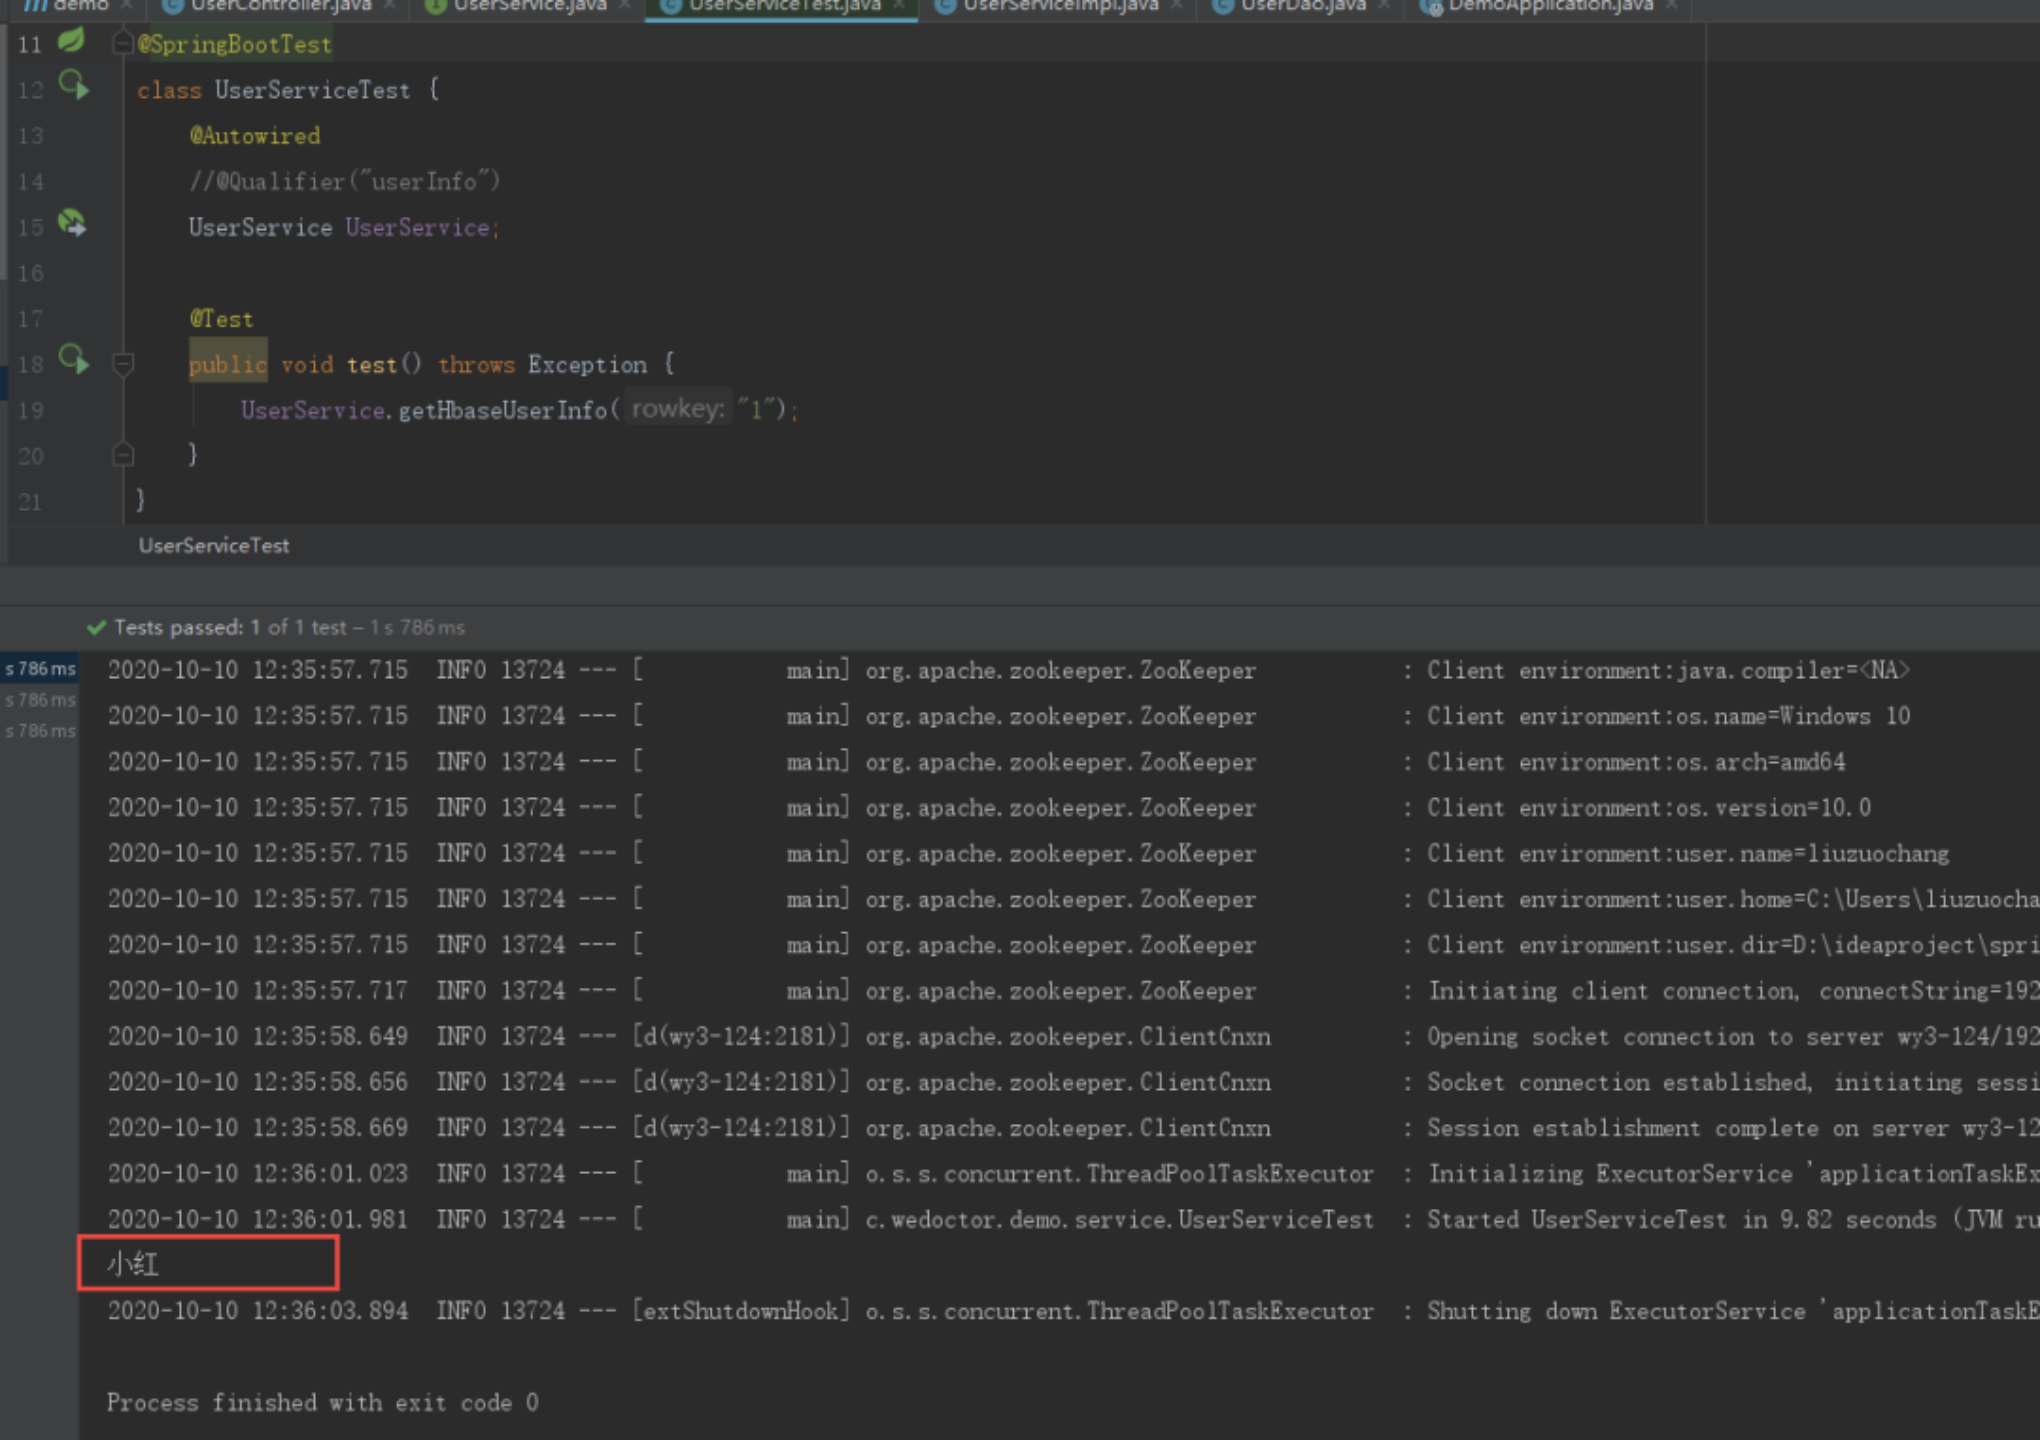Switch to the UserController.java tab

pyautogui.click(x=280, y=7)
